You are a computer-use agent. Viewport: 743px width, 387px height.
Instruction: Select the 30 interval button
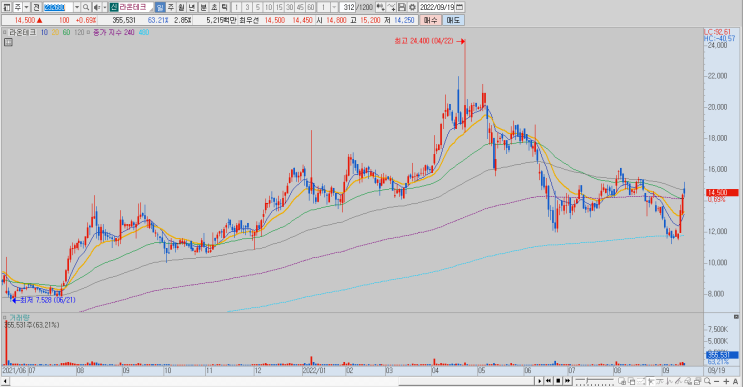click(x=290, y=7)
